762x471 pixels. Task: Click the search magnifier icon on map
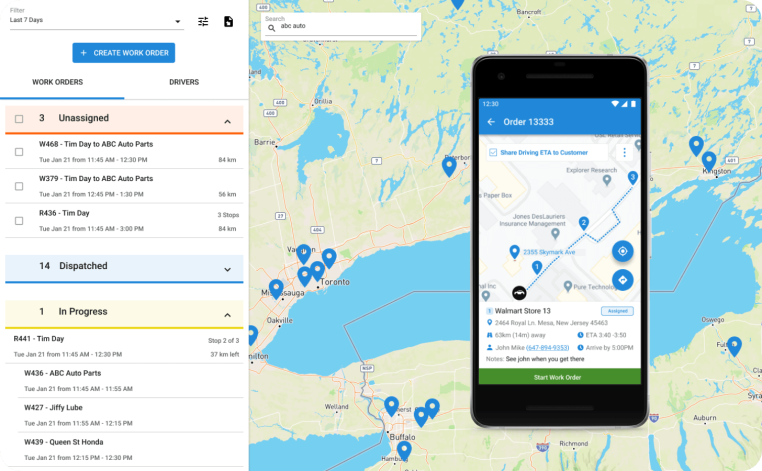coord(270,28)
